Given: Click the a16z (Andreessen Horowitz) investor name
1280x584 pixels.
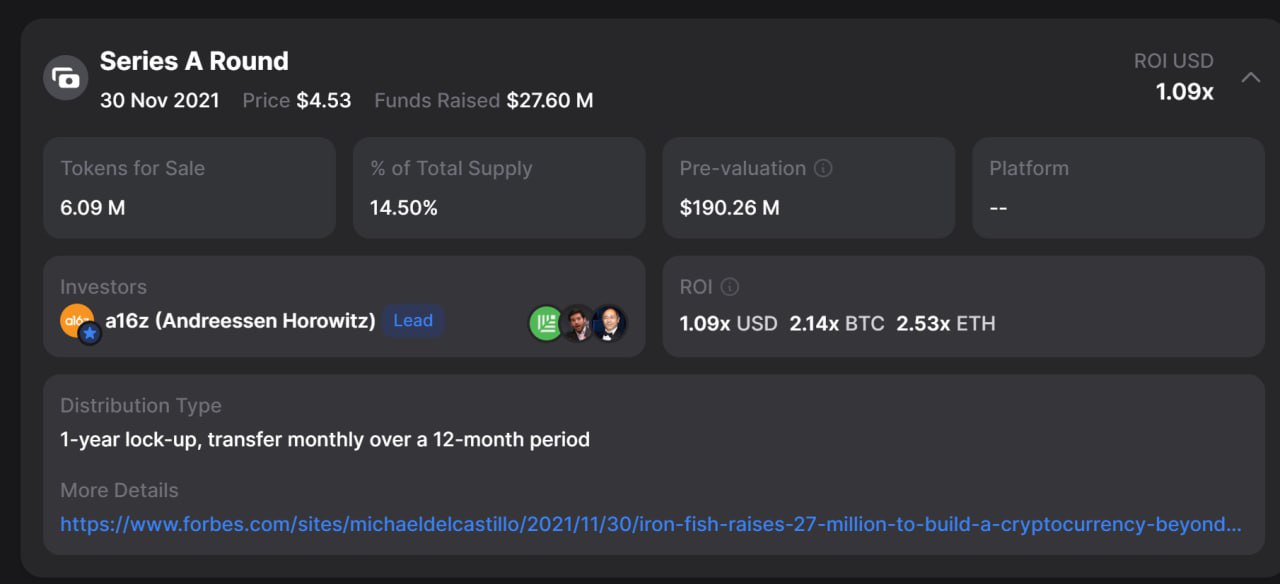Looking at the screenshot, I should (240, 321).
